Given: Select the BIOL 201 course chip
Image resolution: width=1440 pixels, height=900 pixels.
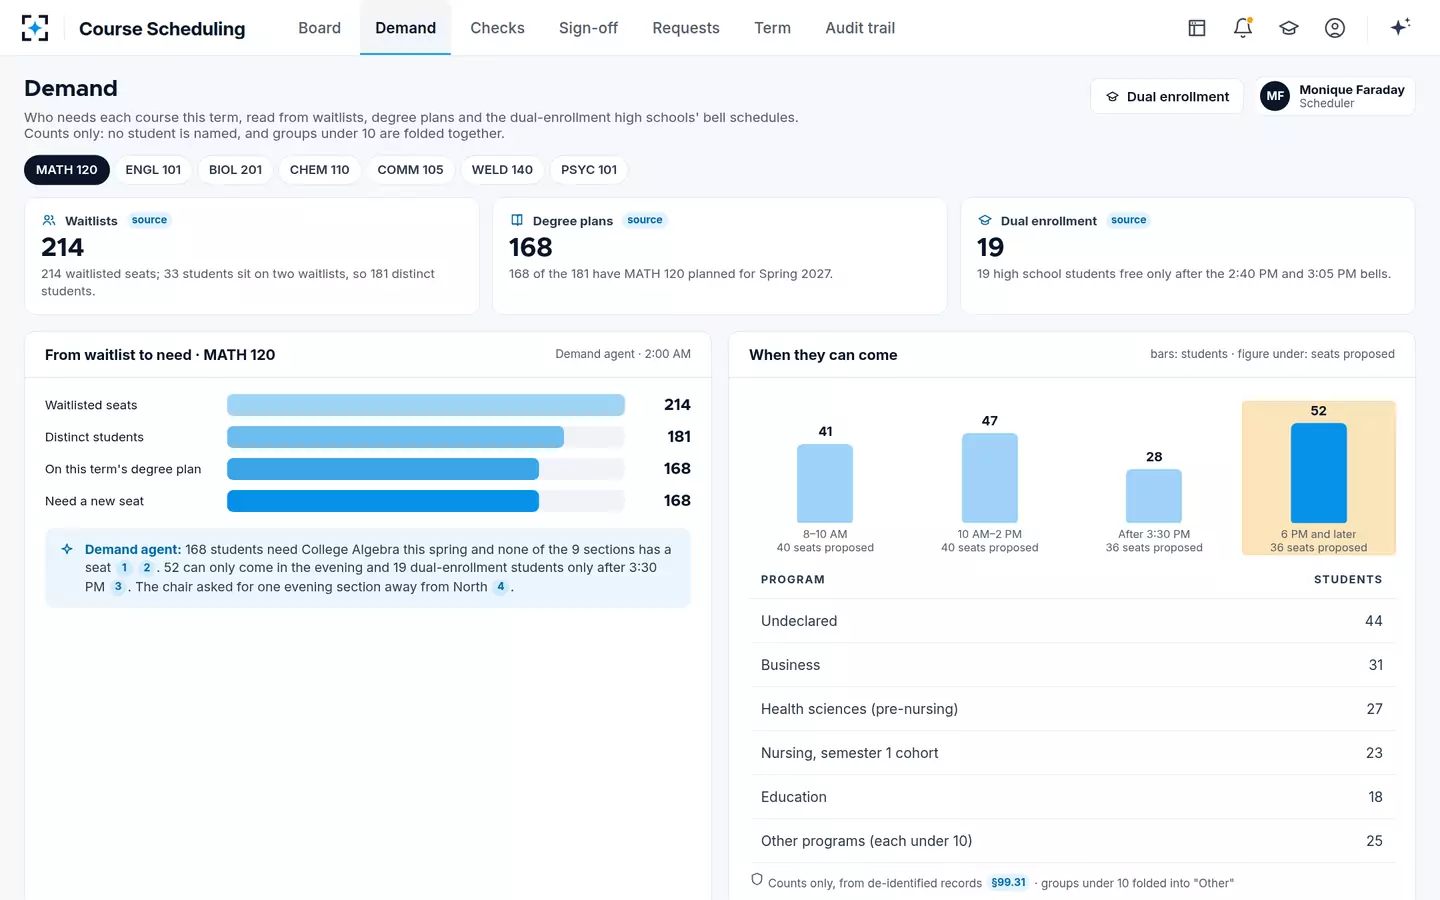Looking at the screenshot, I should pos(236,170).
